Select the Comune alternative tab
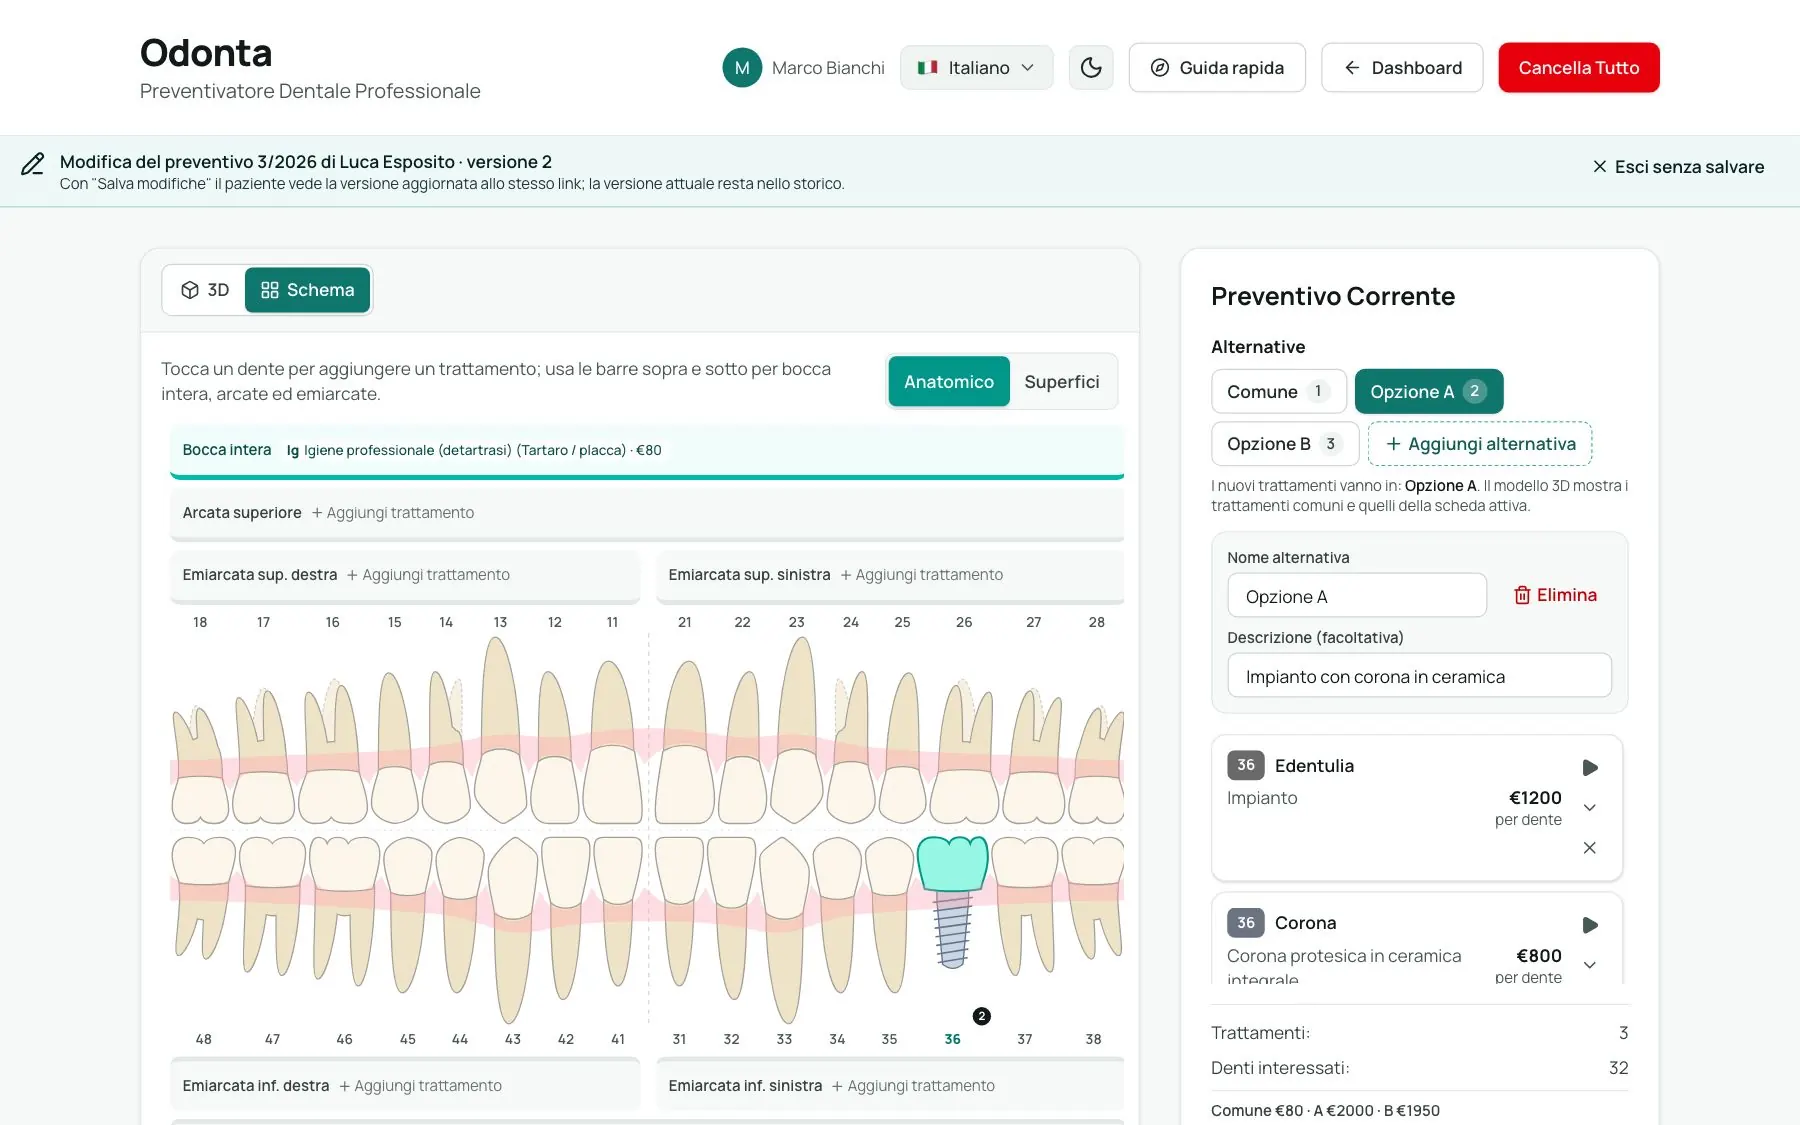The width and height of the screenshot is (1800, 1125). pyautogui.click(x=1279, y=392)
